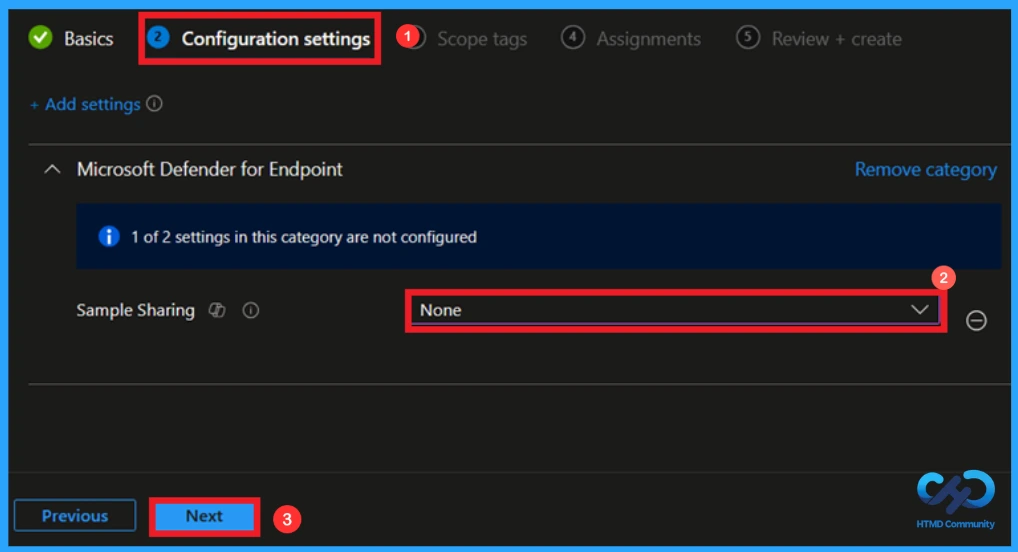Open the Review + create step
Screen dimensions: 1018x552
click(x=819, y=38)
